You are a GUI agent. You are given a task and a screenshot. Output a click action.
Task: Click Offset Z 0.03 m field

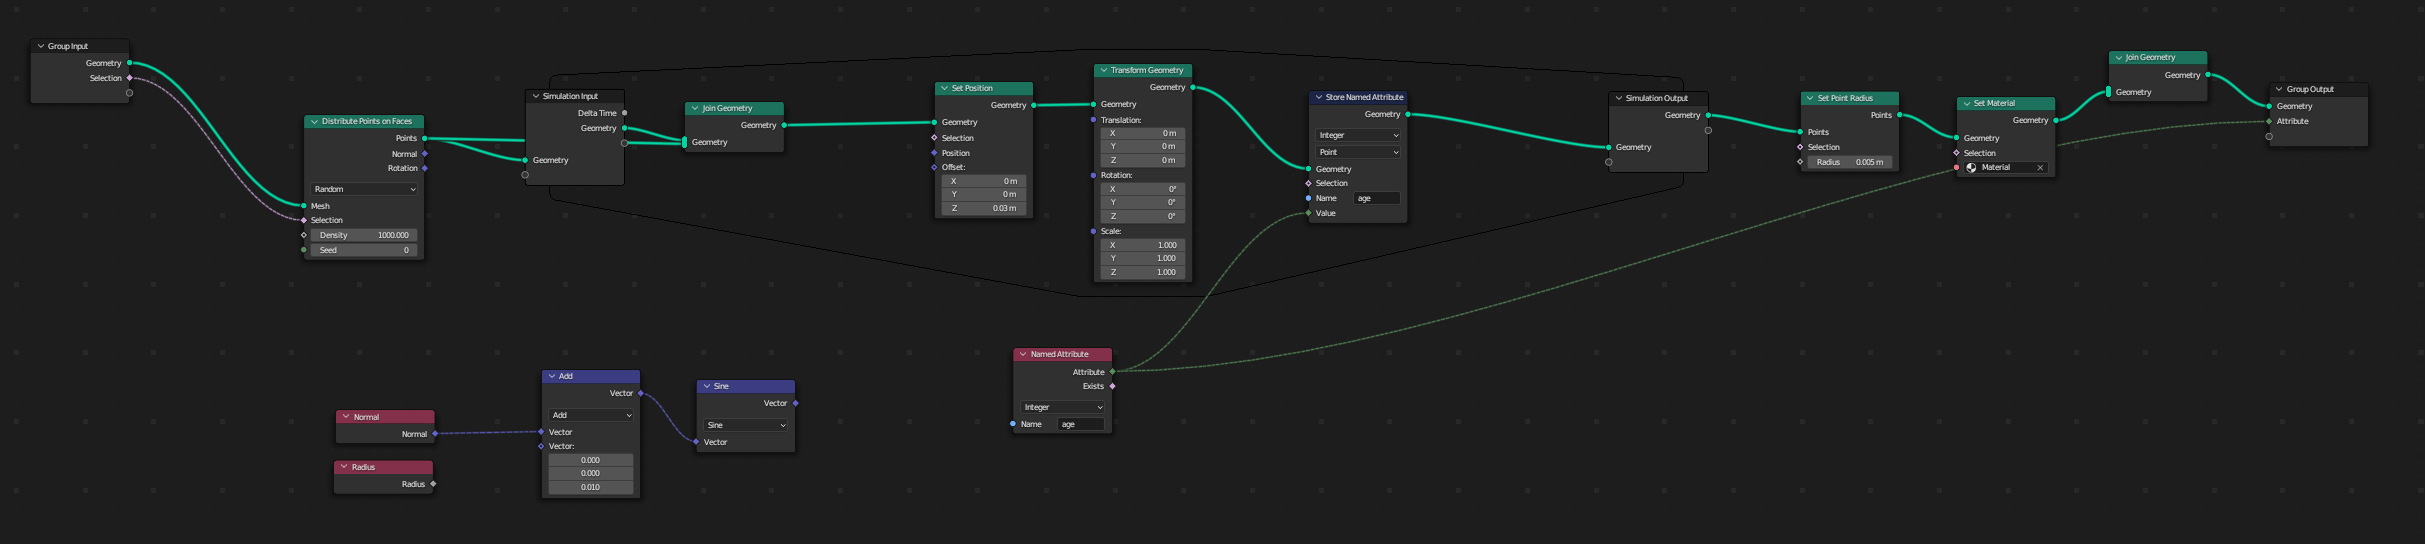(x=984, y=208)
